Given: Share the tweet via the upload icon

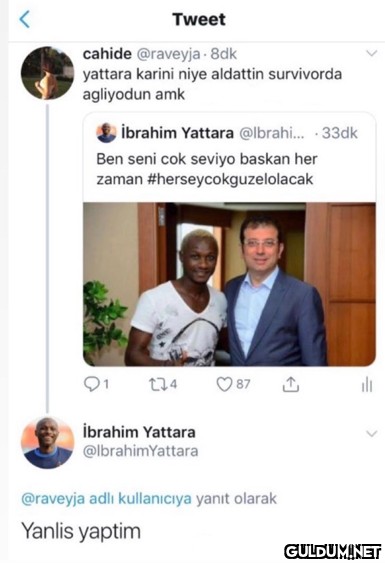Looking at the screenshot, I should click(x=291, y=385).
